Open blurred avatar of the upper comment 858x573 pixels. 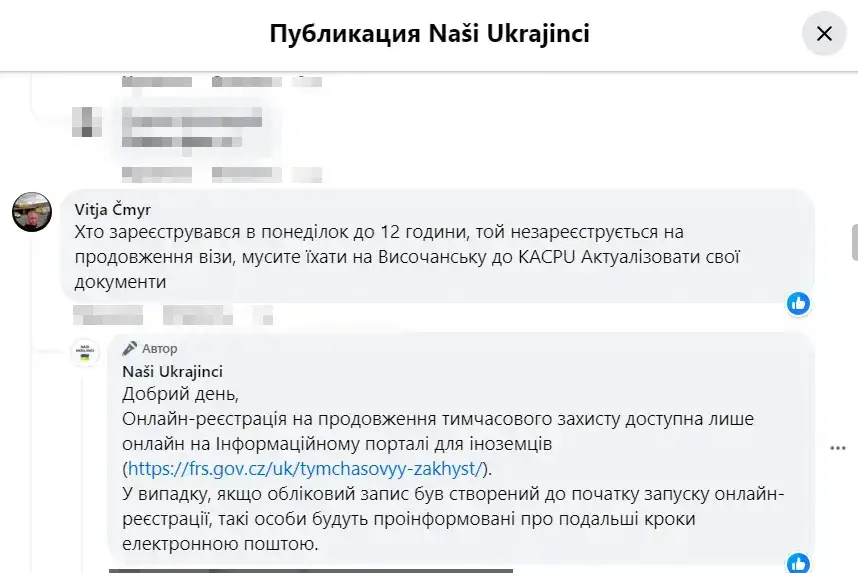86,121
